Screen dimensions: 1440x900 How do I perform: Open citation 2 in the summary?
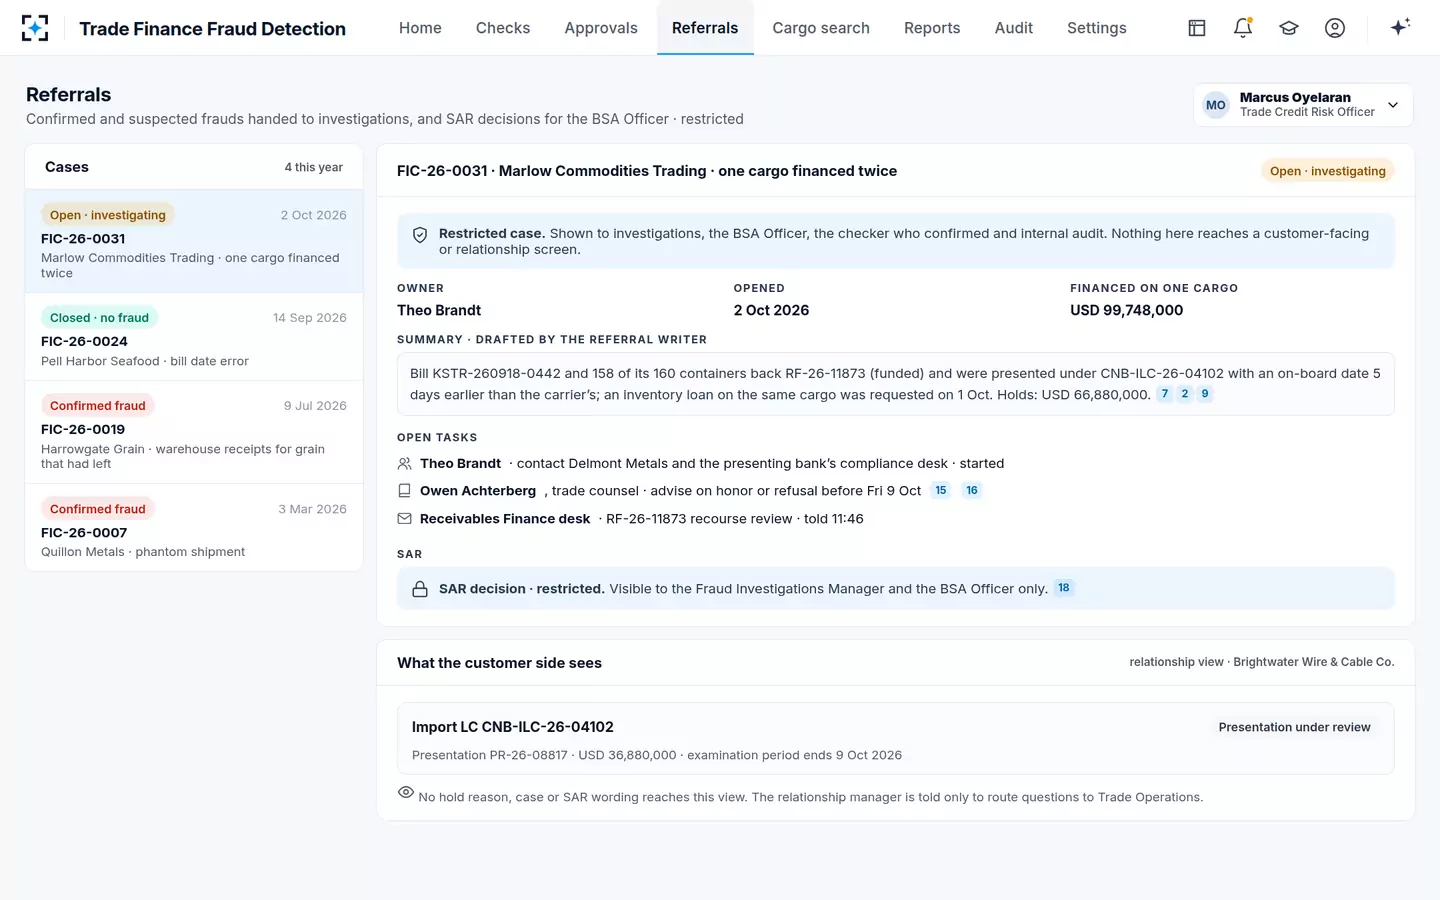1185,394
